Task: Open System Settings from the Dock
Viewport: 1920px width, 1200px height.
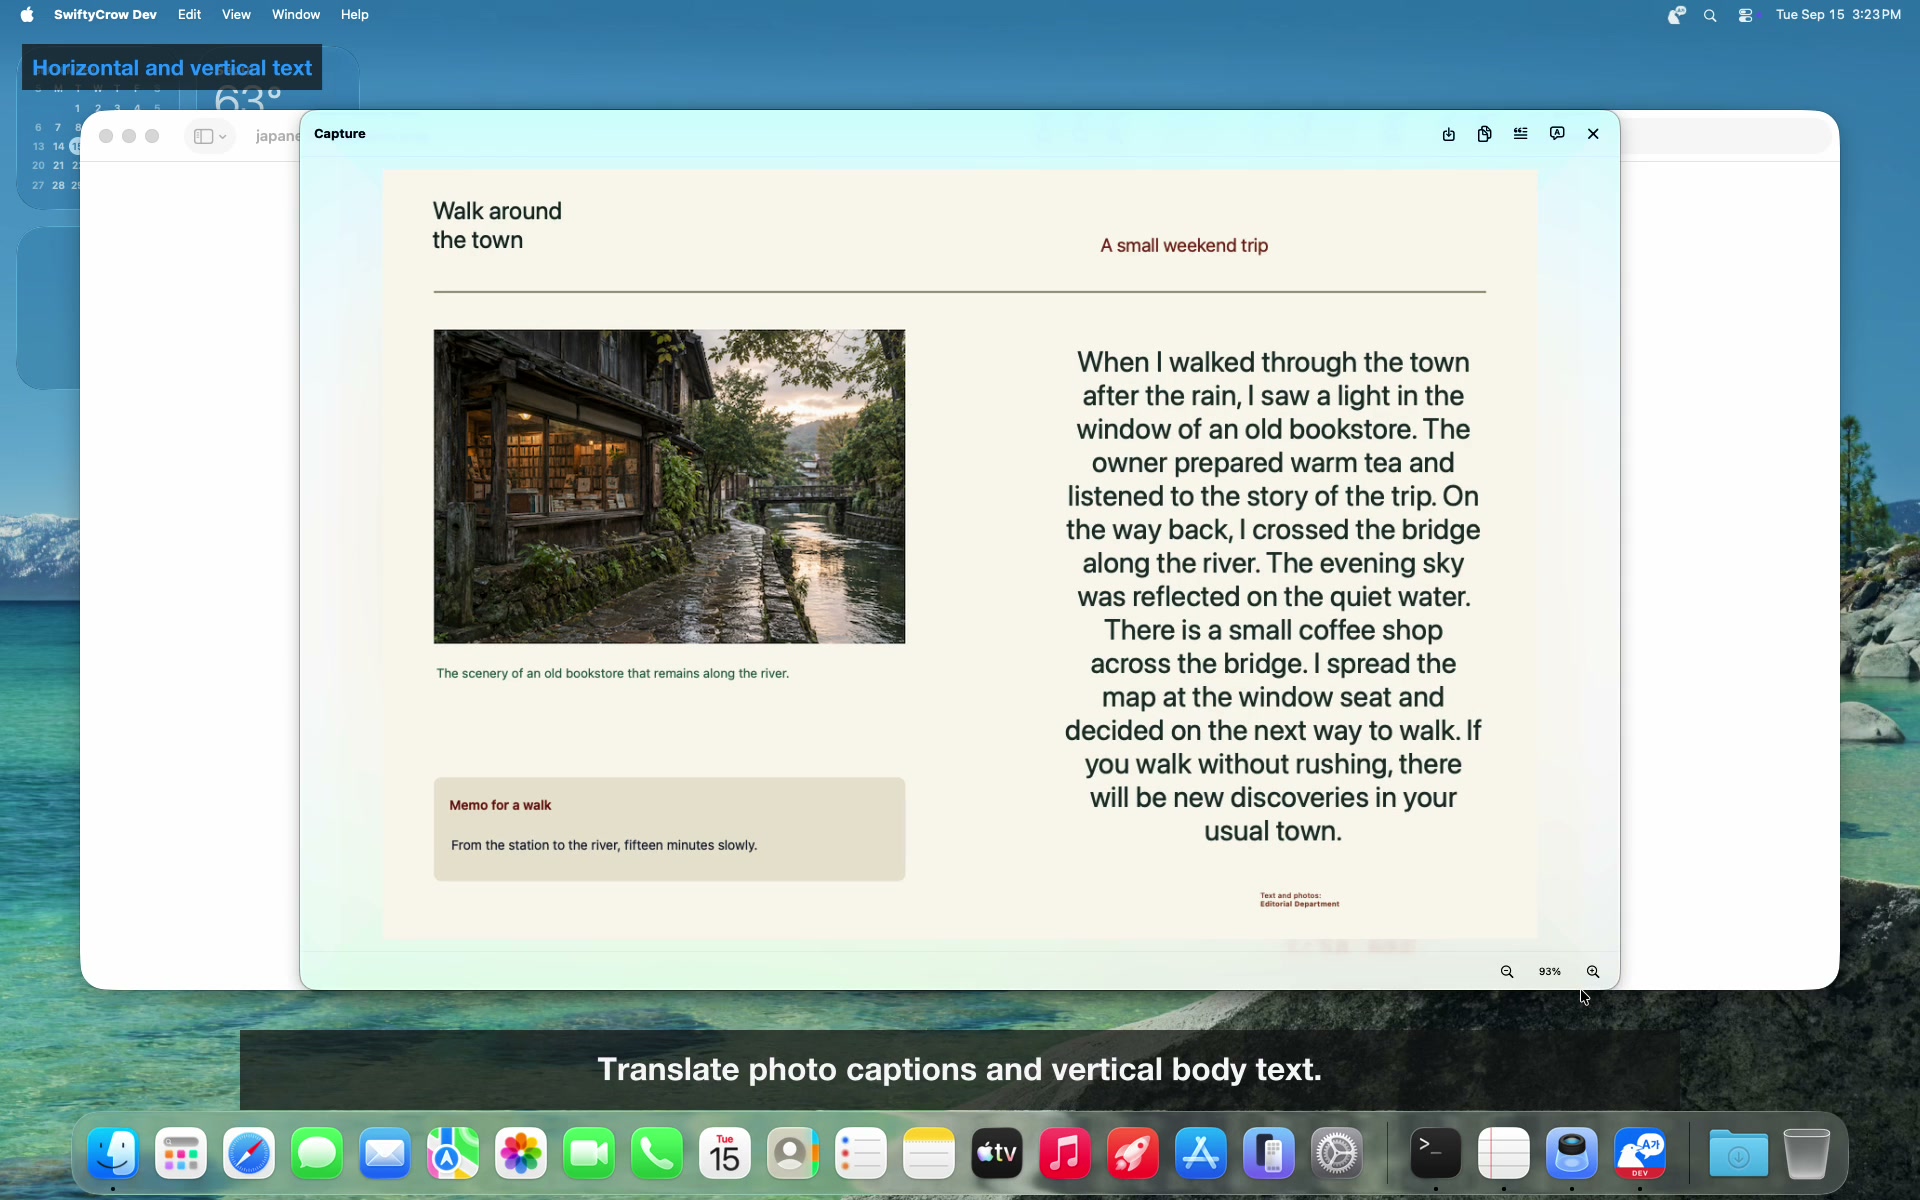Action: click(x=1337, y=1154)
